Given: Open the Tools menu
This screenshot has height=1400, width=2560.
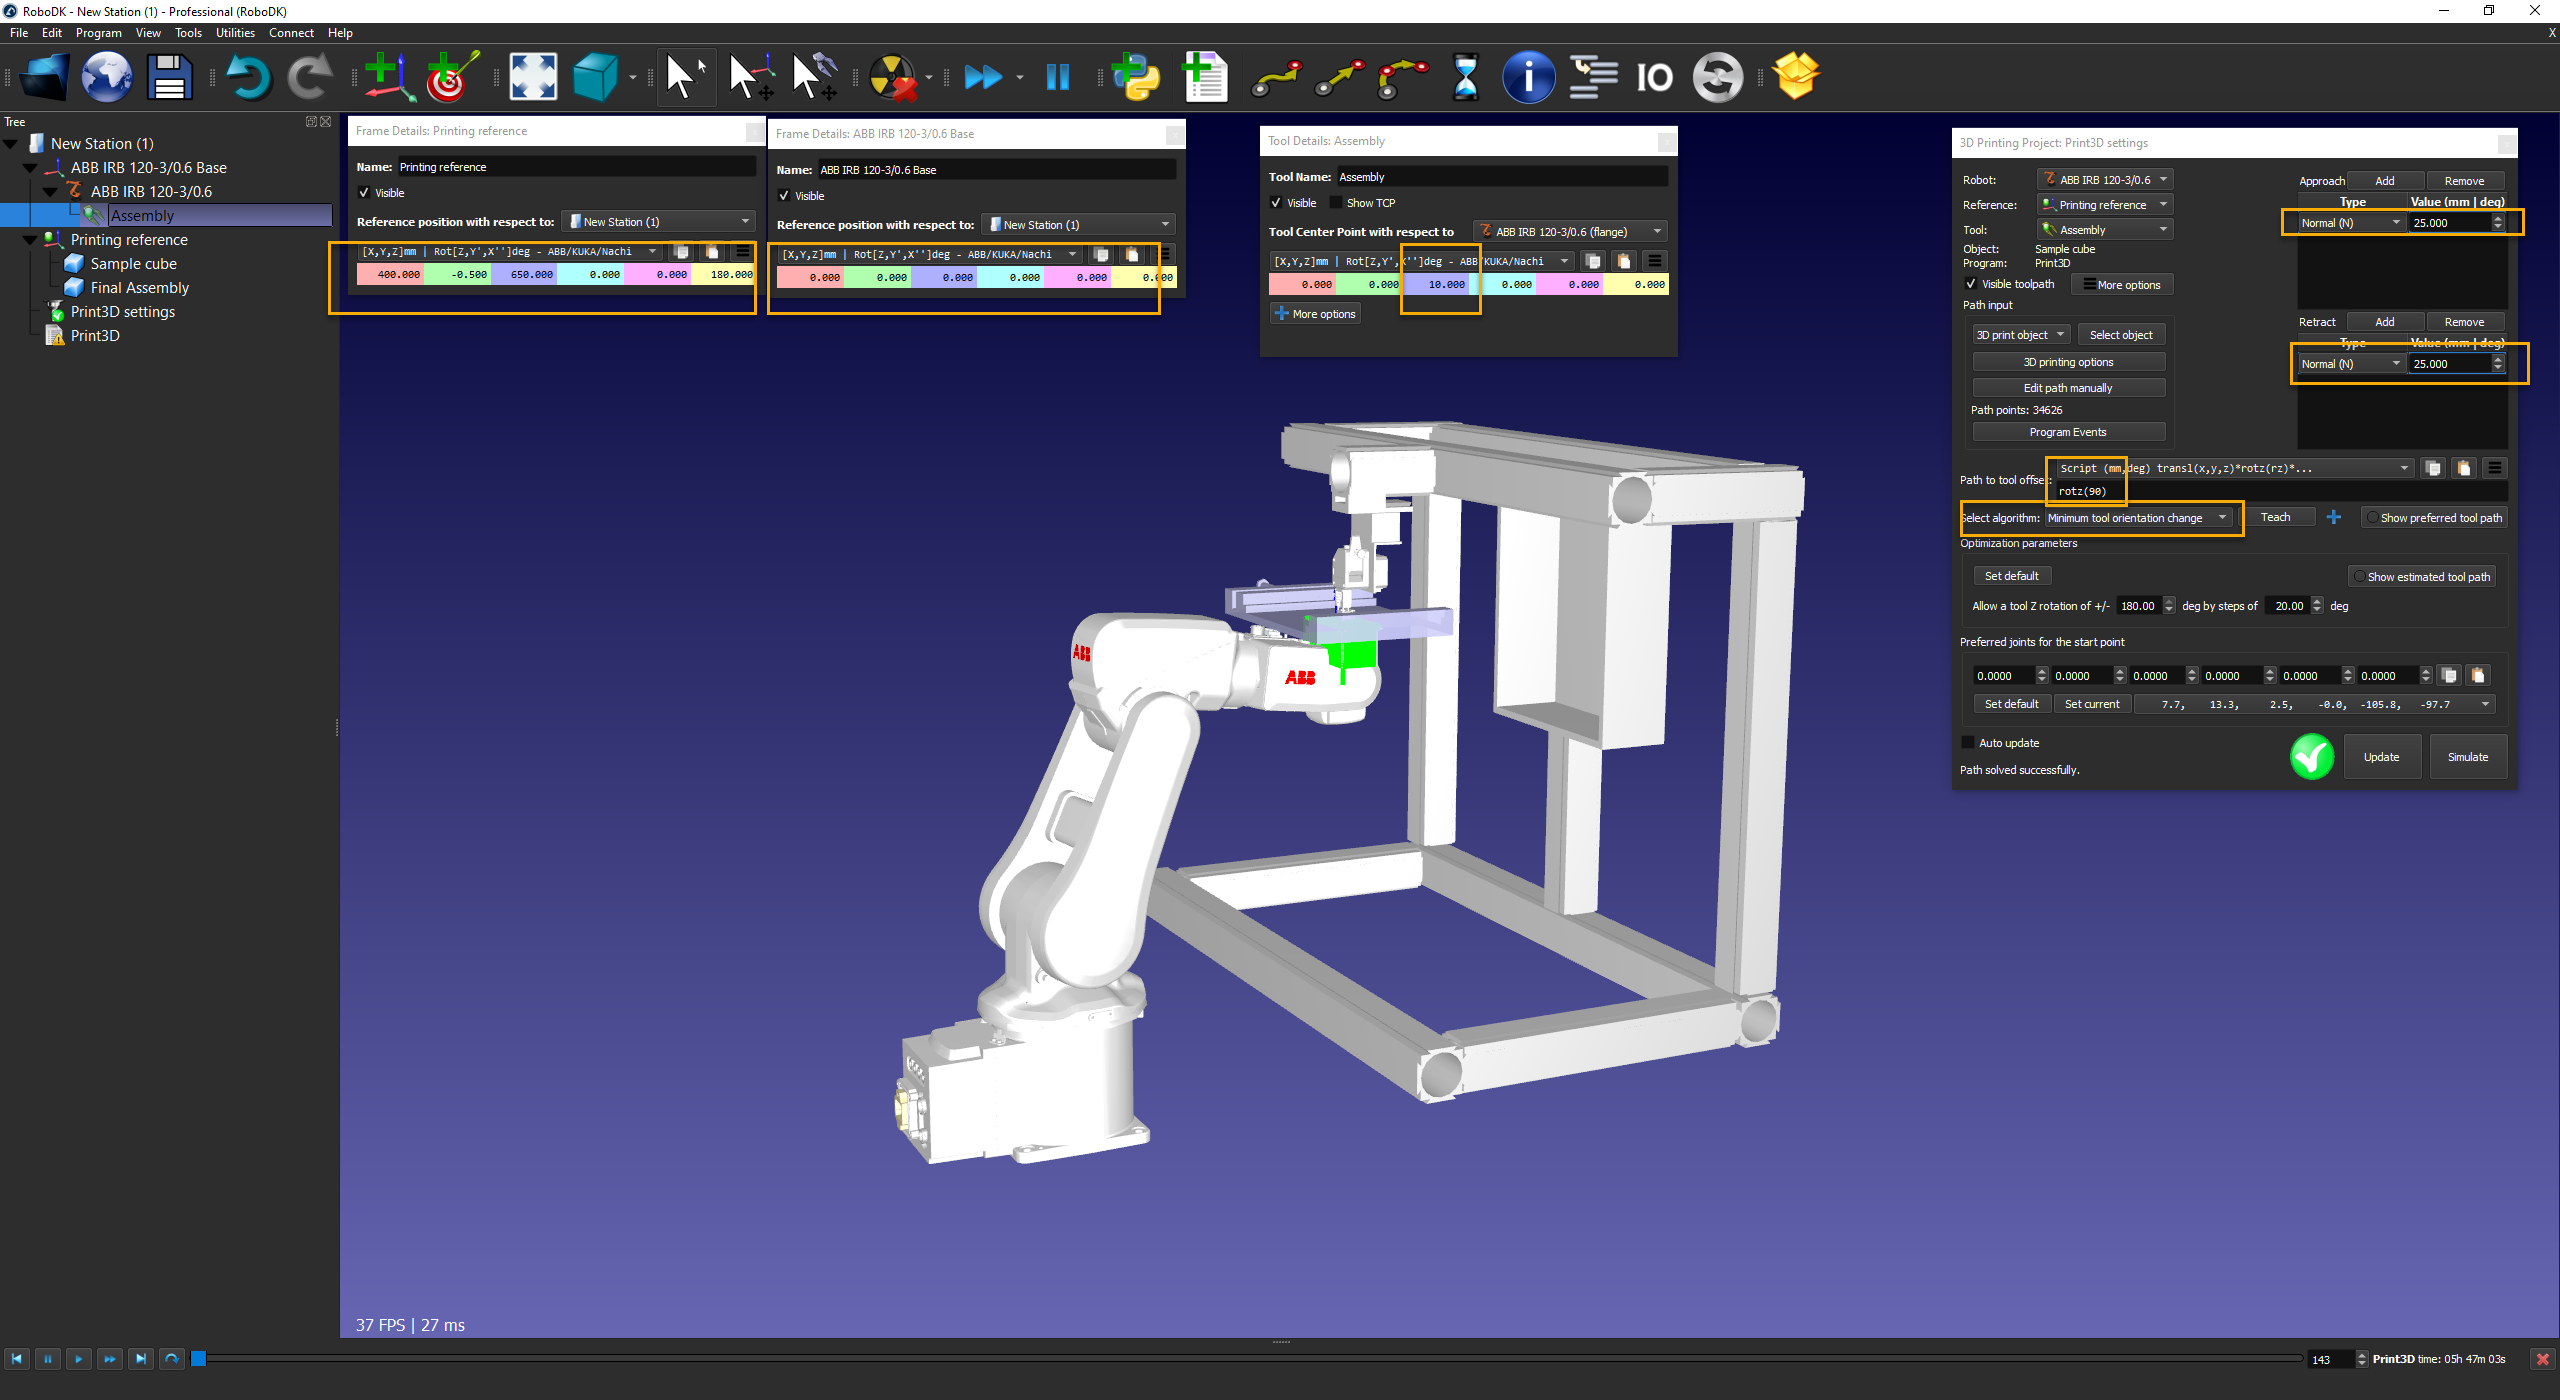Looking at the screenshot, I should tap(188, 33).
